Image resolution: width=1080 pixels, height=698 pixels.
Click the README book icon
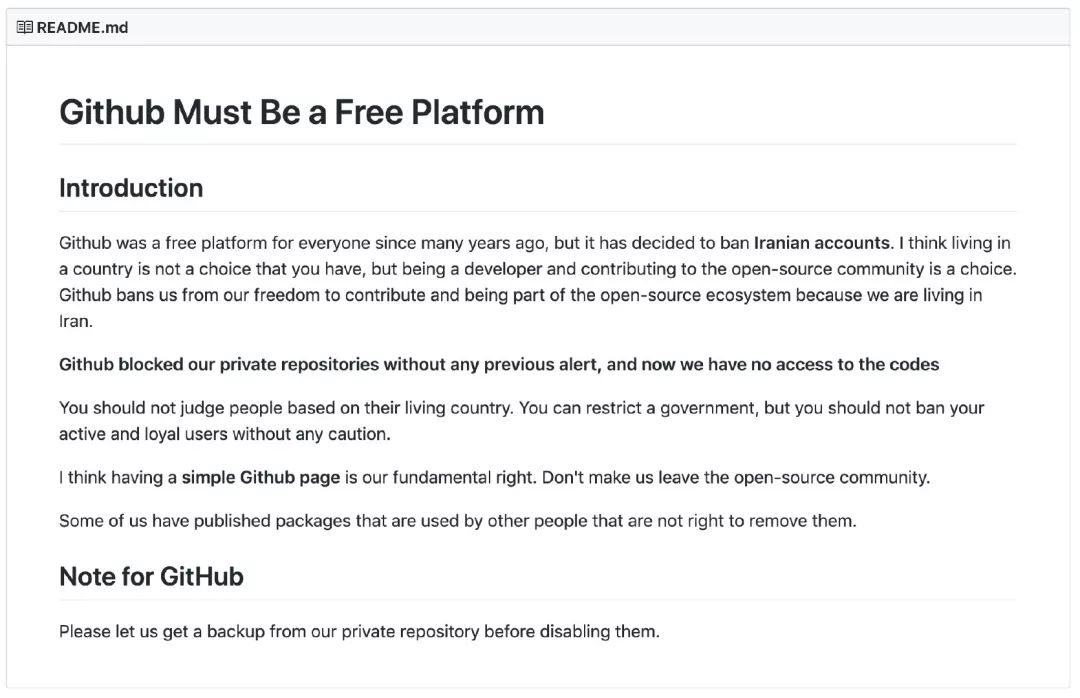[x=25, y=27]
